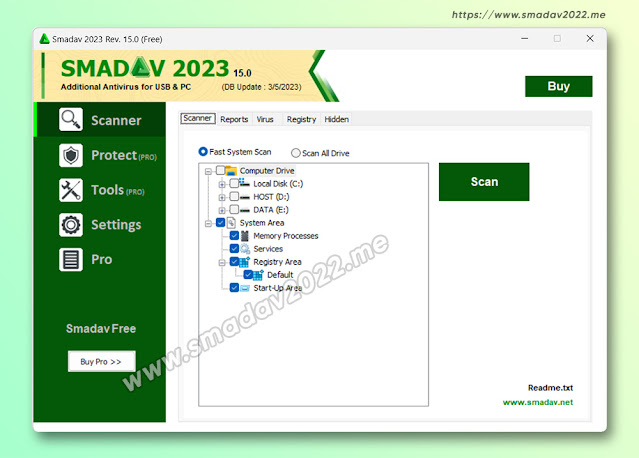The width and height of the screenshot is (639, 458).
Task: Switch to the Scanner tab
Action: (x=198, y=118)
